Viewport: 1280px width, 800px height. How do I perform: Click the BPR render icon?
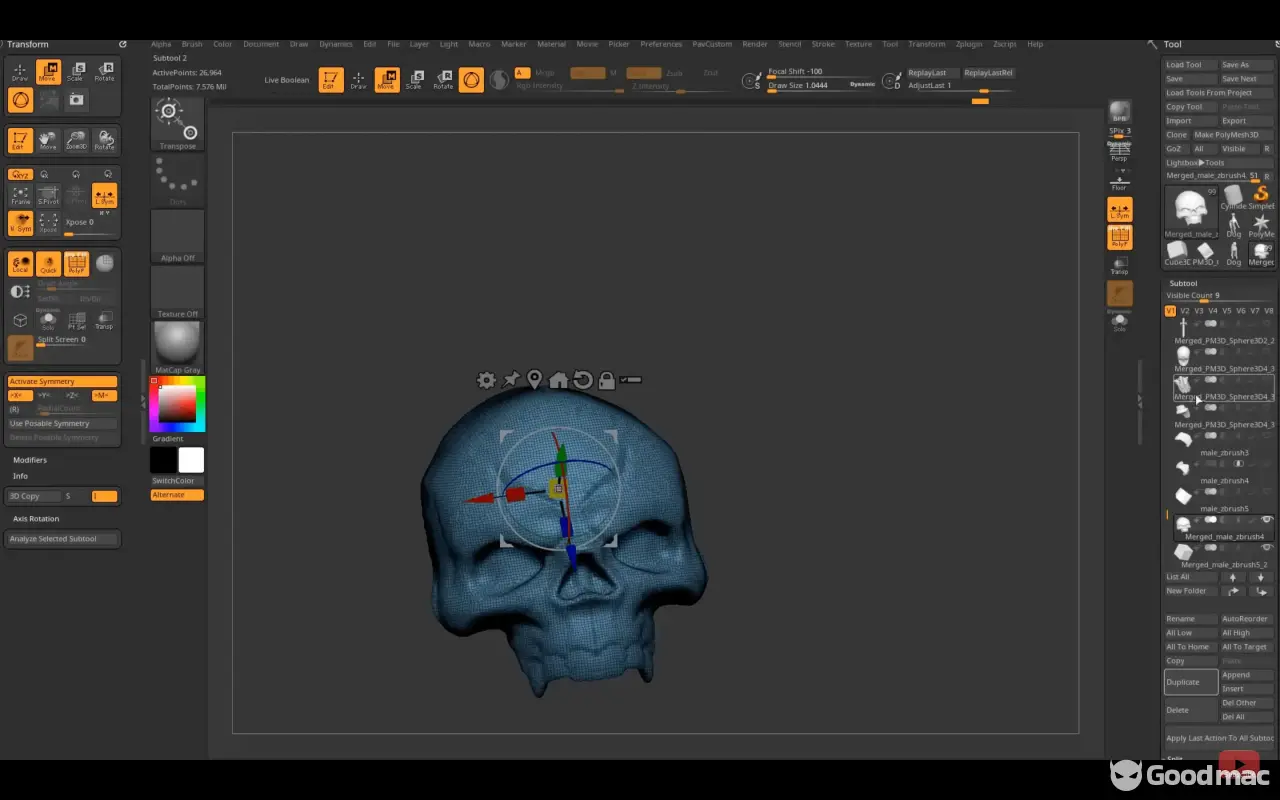(x=1119, y=111)
